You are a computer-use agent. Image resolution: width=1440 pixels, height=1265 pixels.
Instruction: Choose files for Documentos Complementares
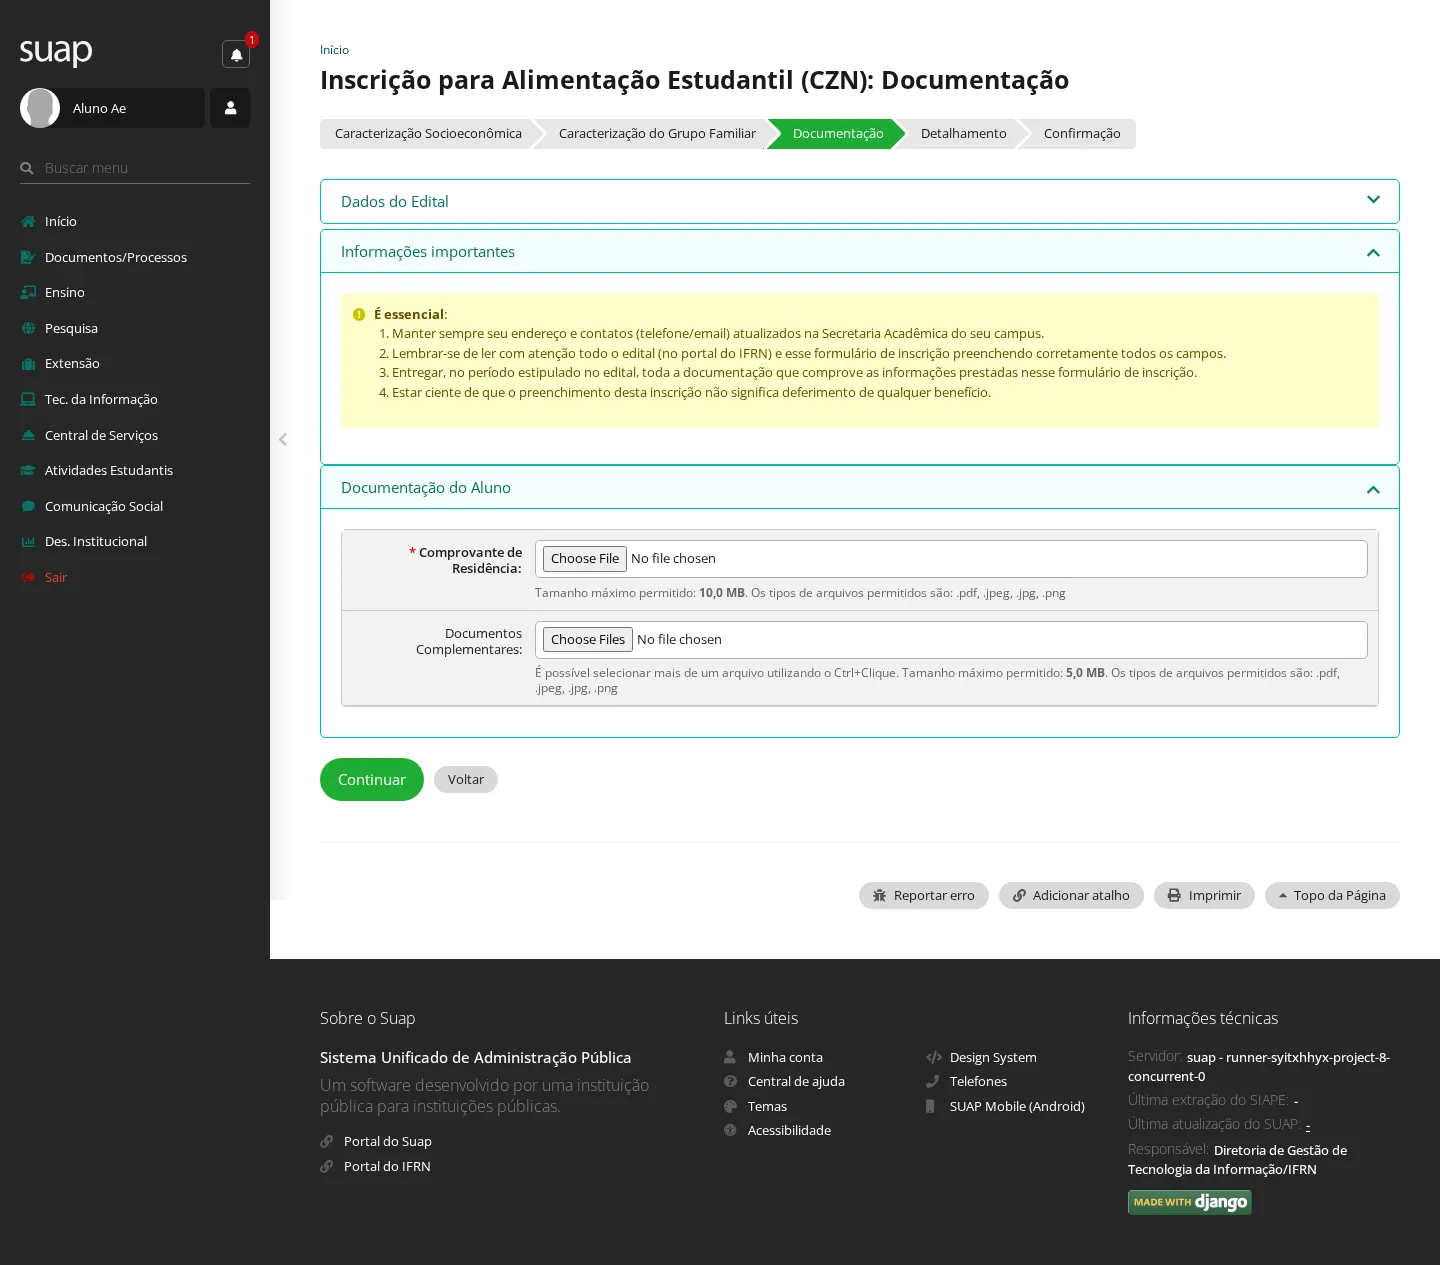click(588, 640)
